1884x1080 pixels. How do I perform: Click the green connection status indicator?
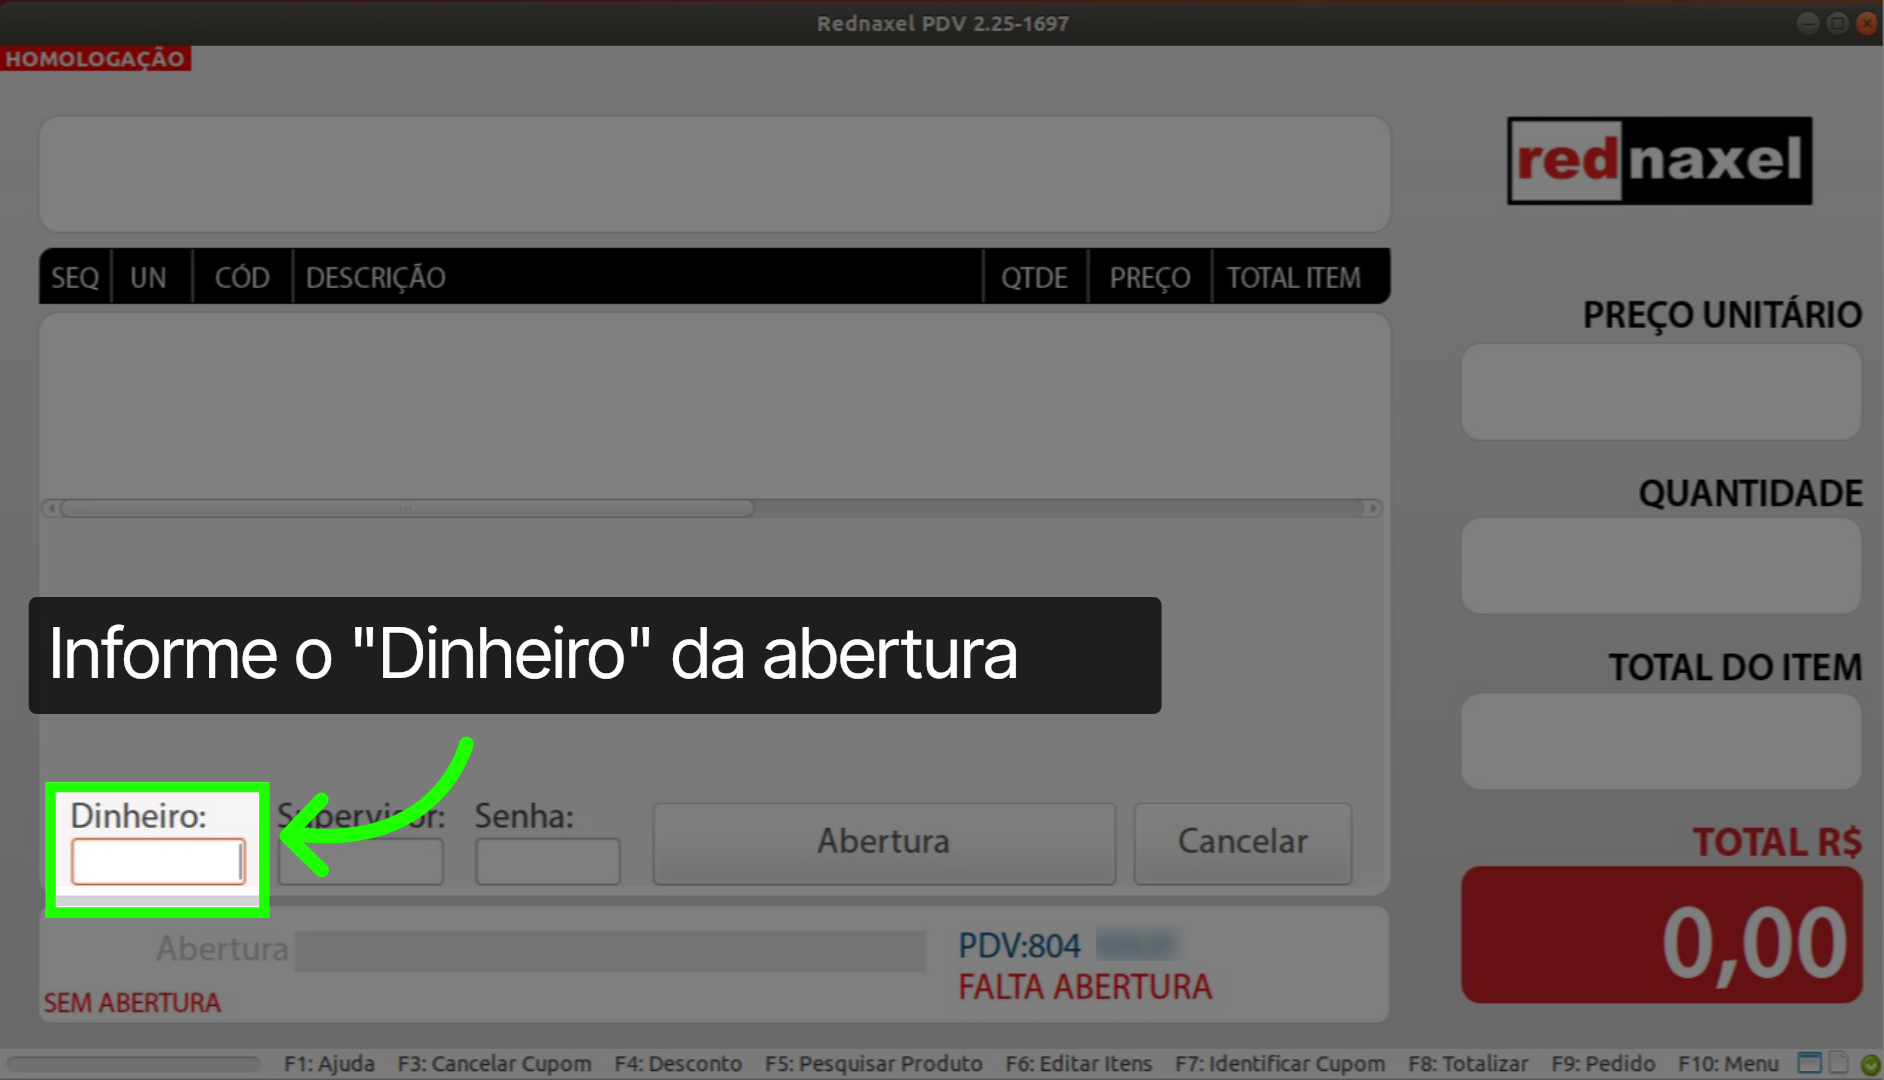coord(1870,1065)
